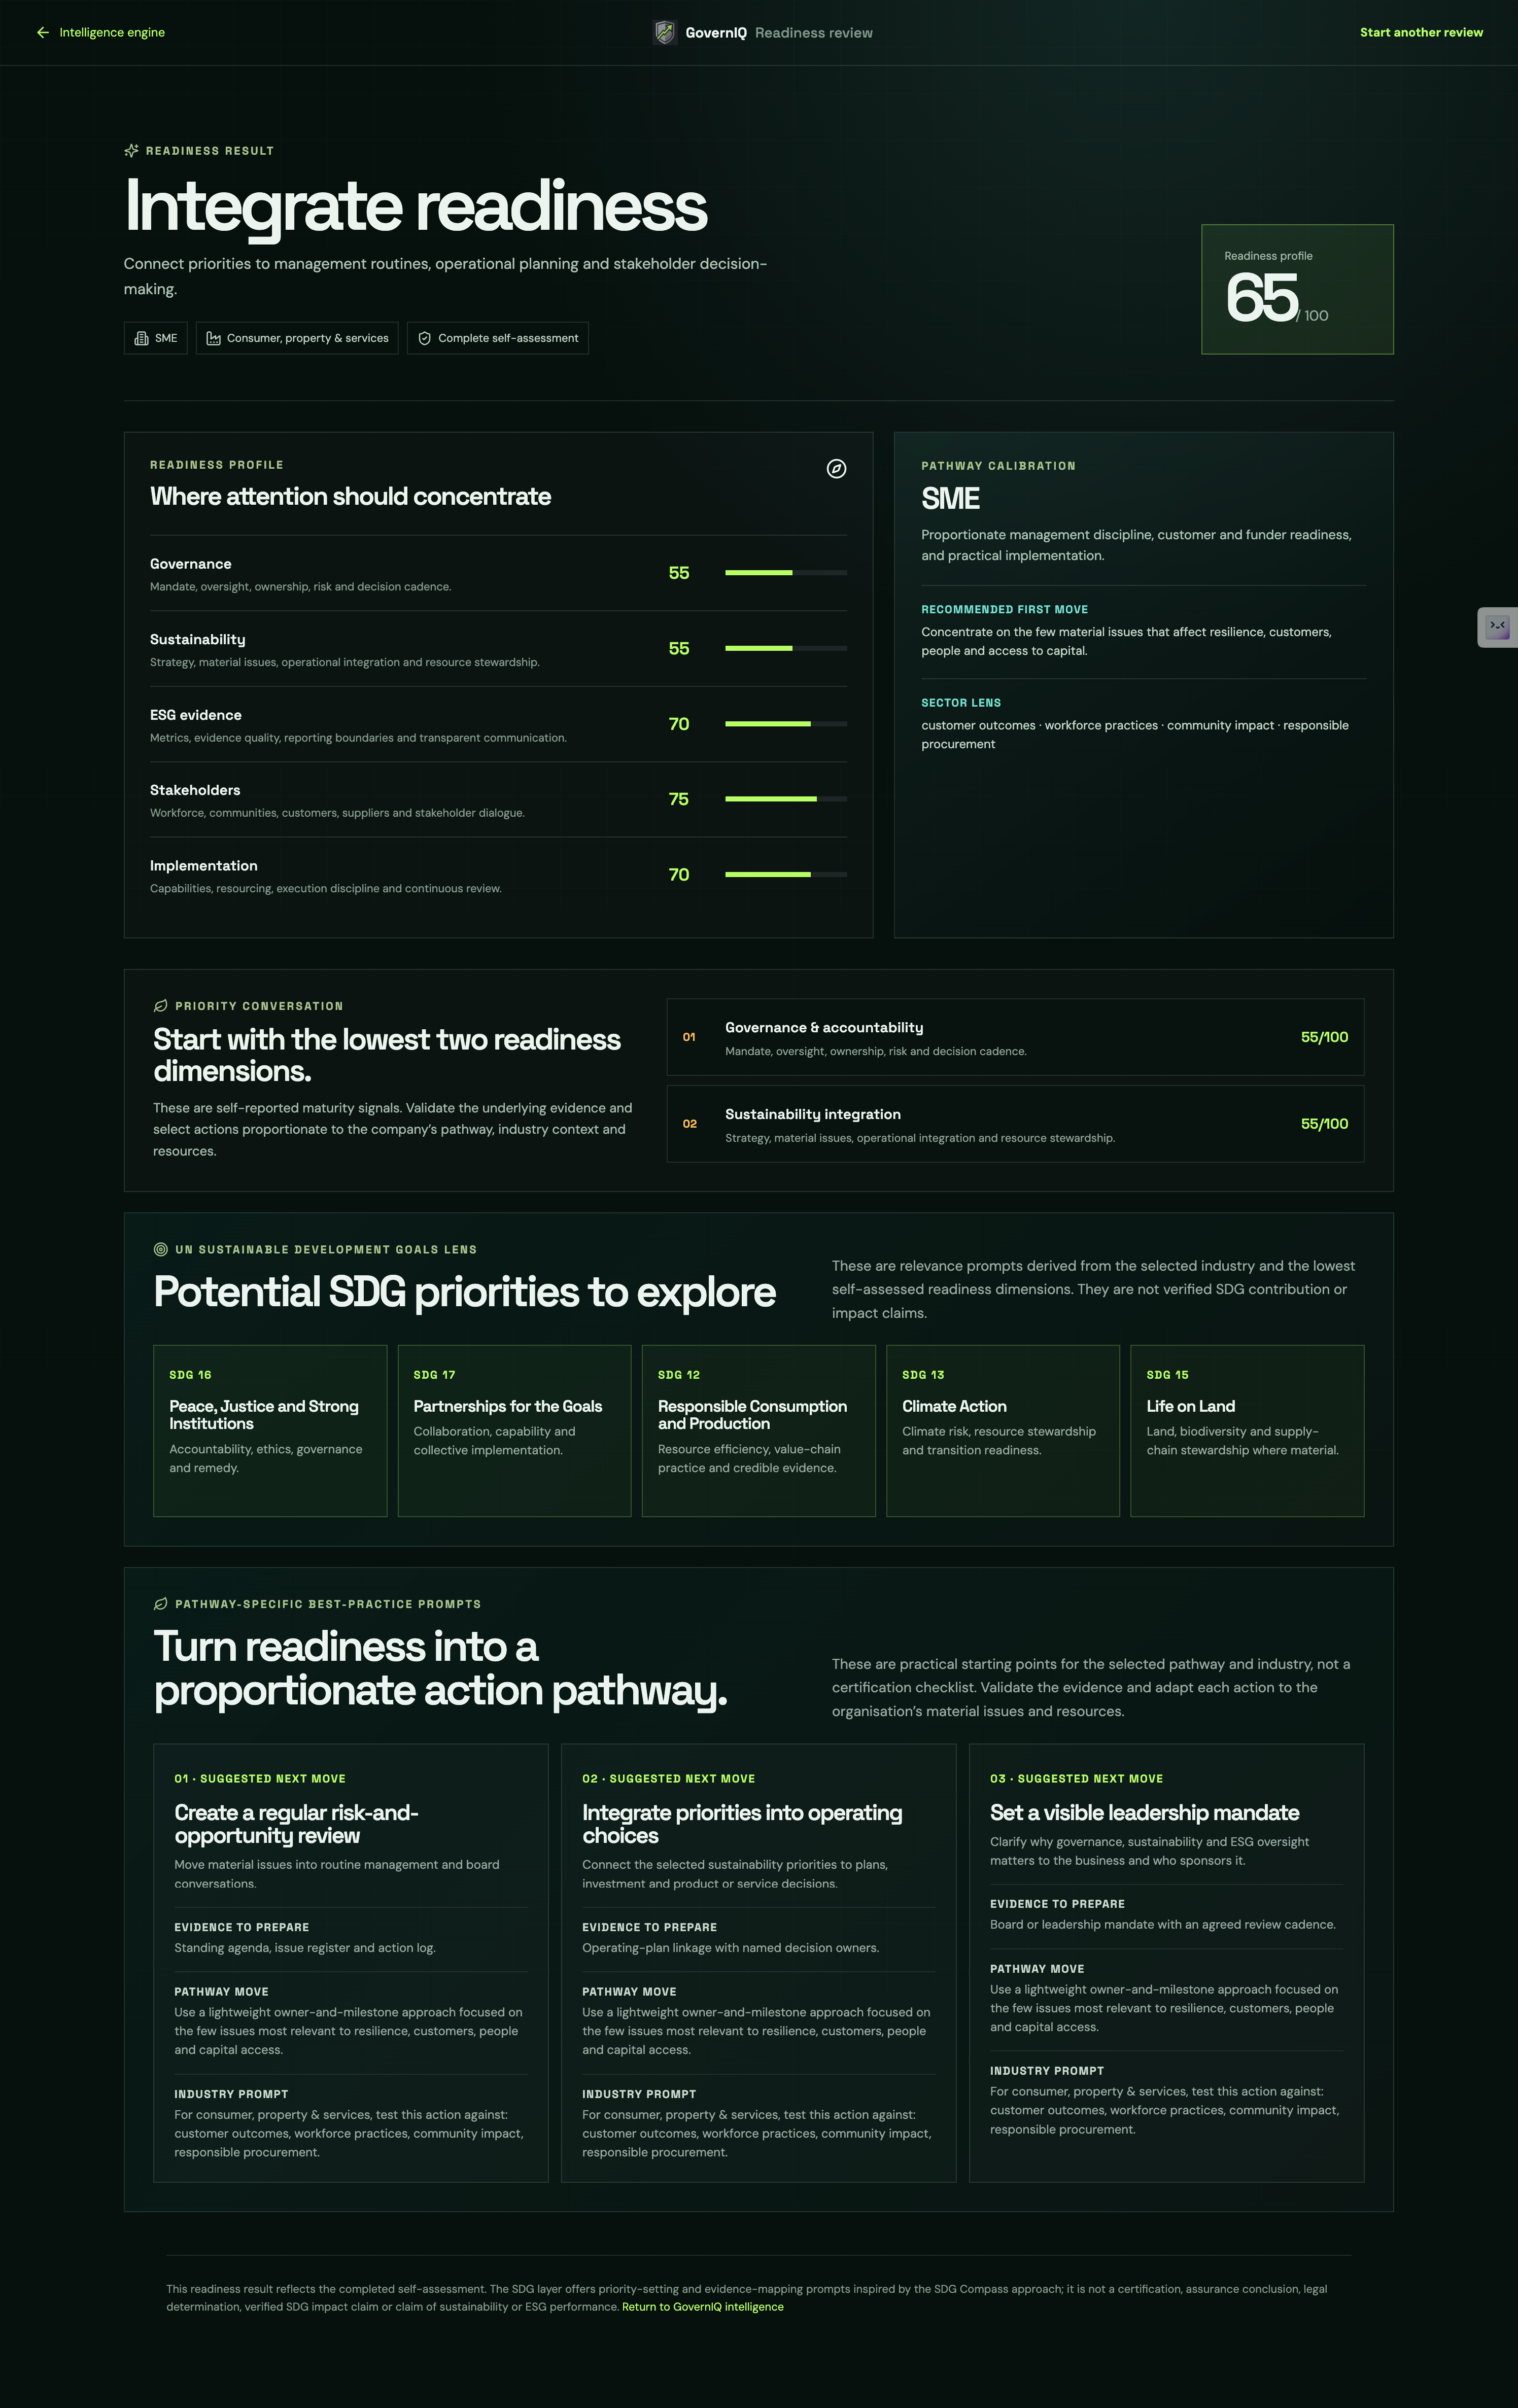Click the leaf icon beside Priority Conversation
The image size is (1518, 2408).
[x=160, y=1006]
